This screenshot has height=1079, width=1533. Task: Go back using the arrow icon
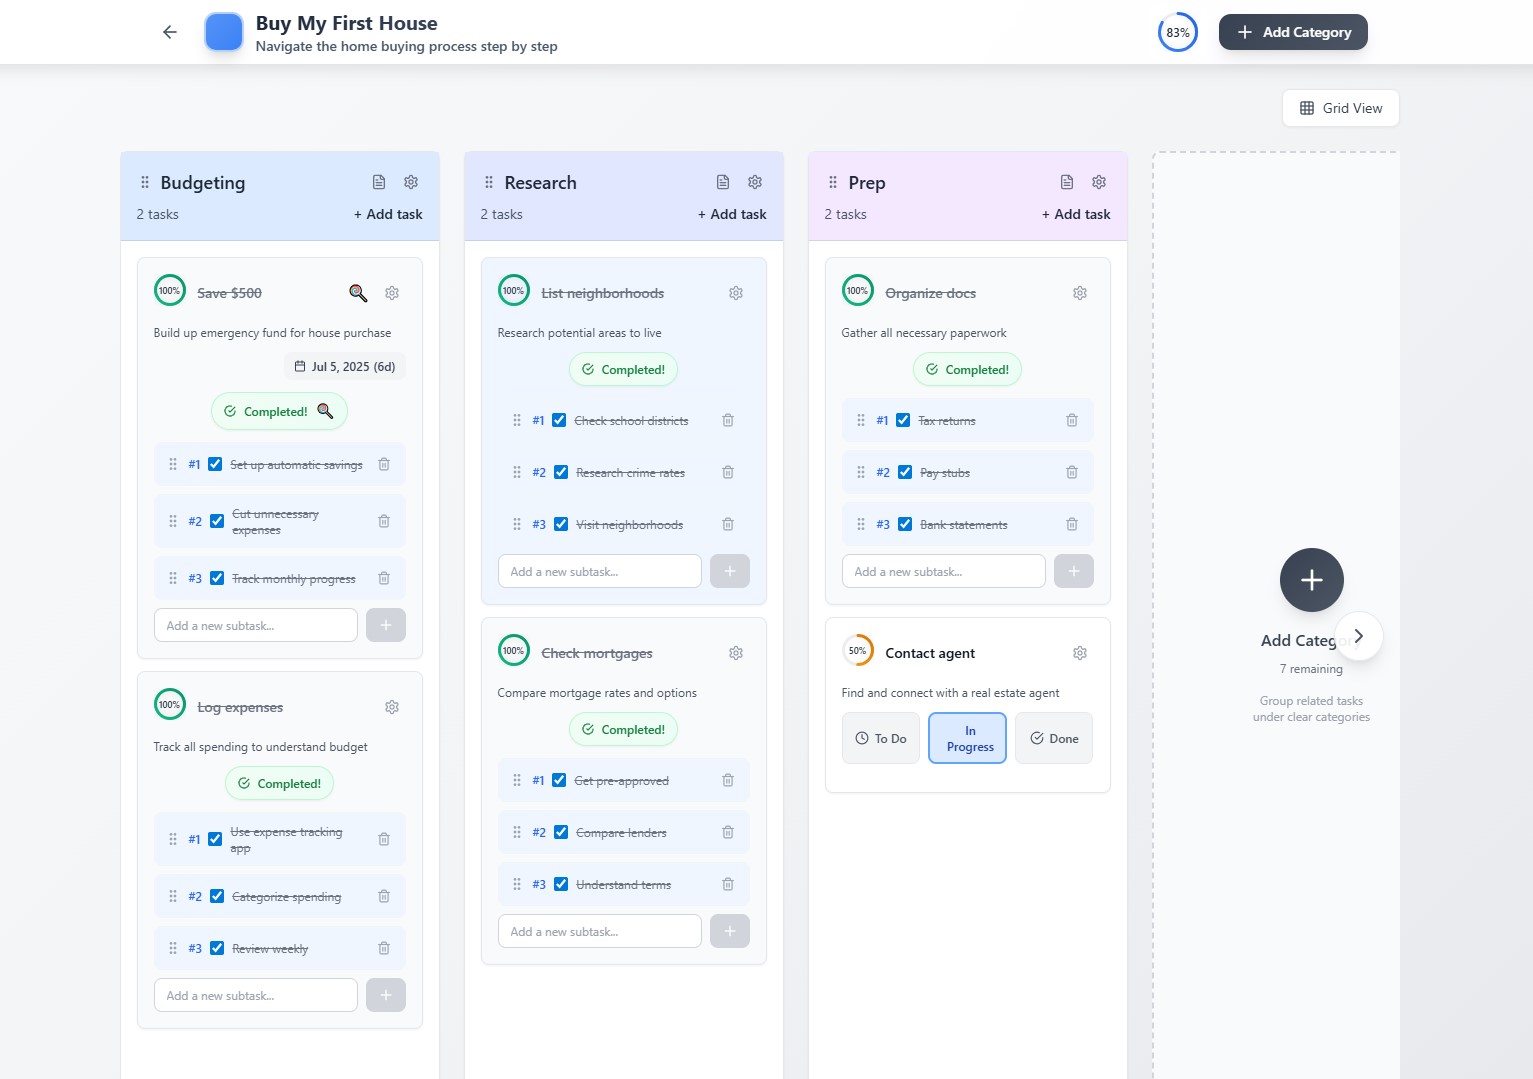pos(170,32)
